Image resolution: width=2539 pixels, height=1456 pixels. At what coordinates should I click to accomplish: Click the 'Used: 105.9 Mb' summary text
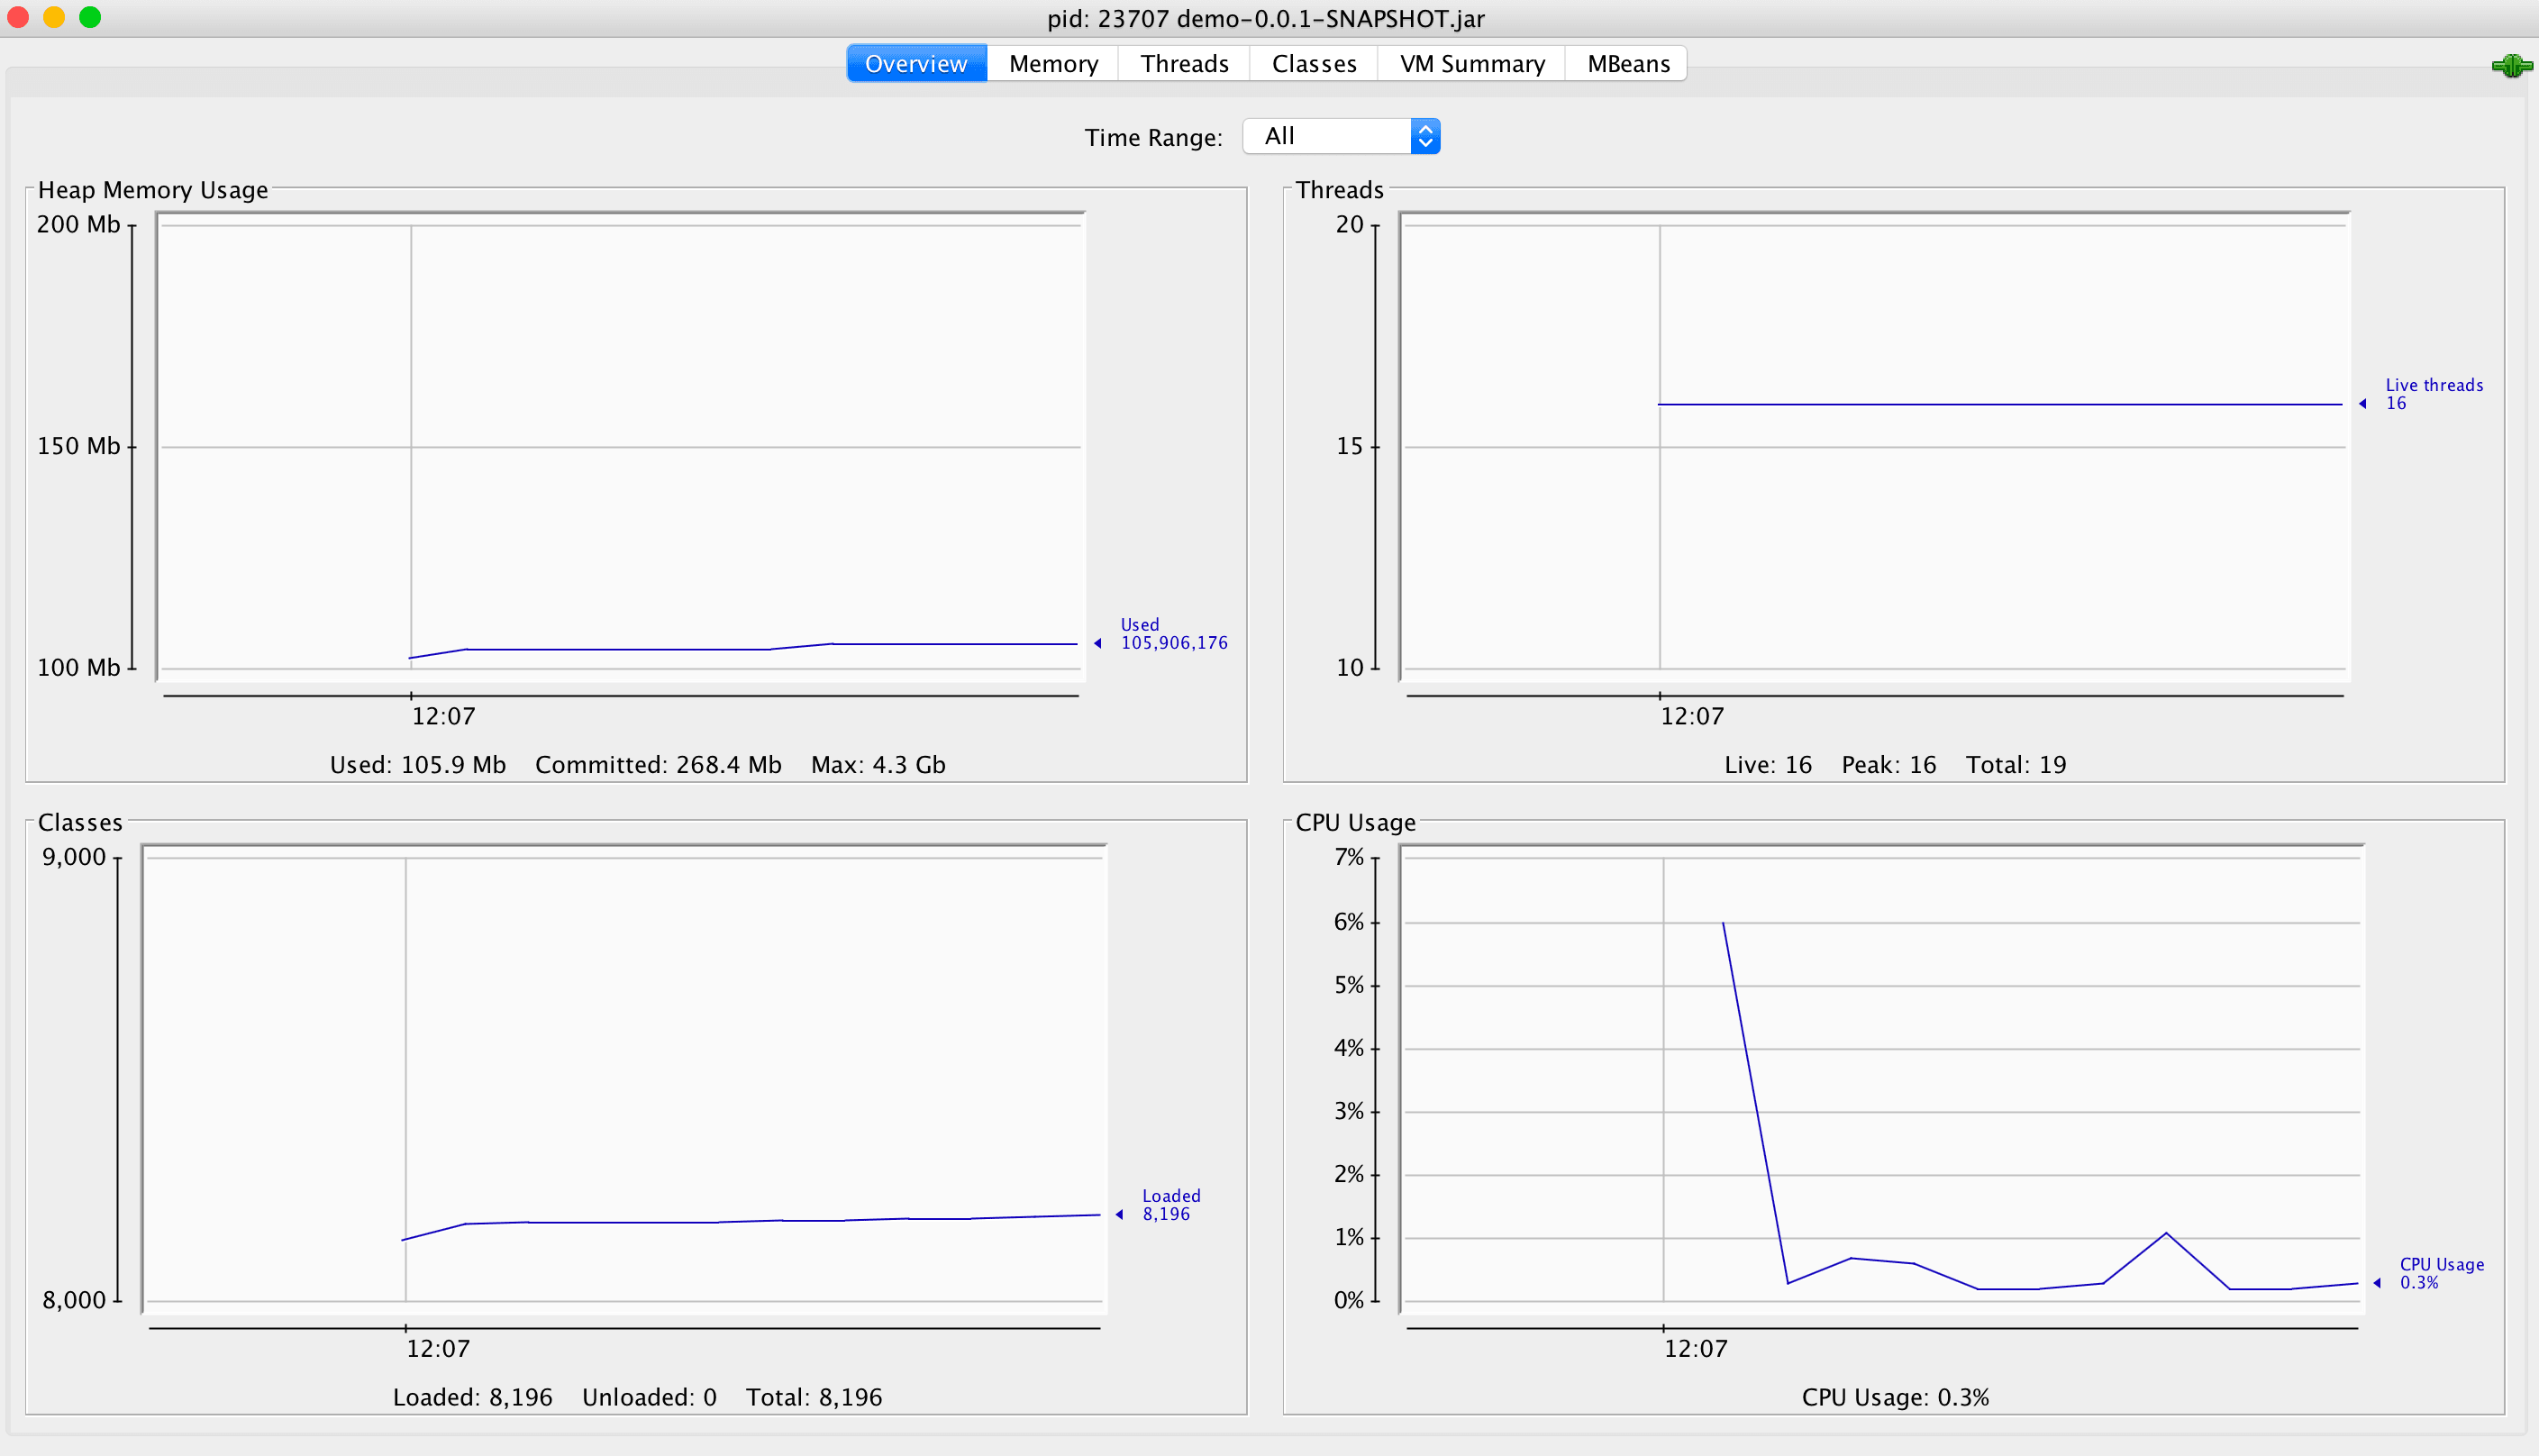click(x=418, y=765)
